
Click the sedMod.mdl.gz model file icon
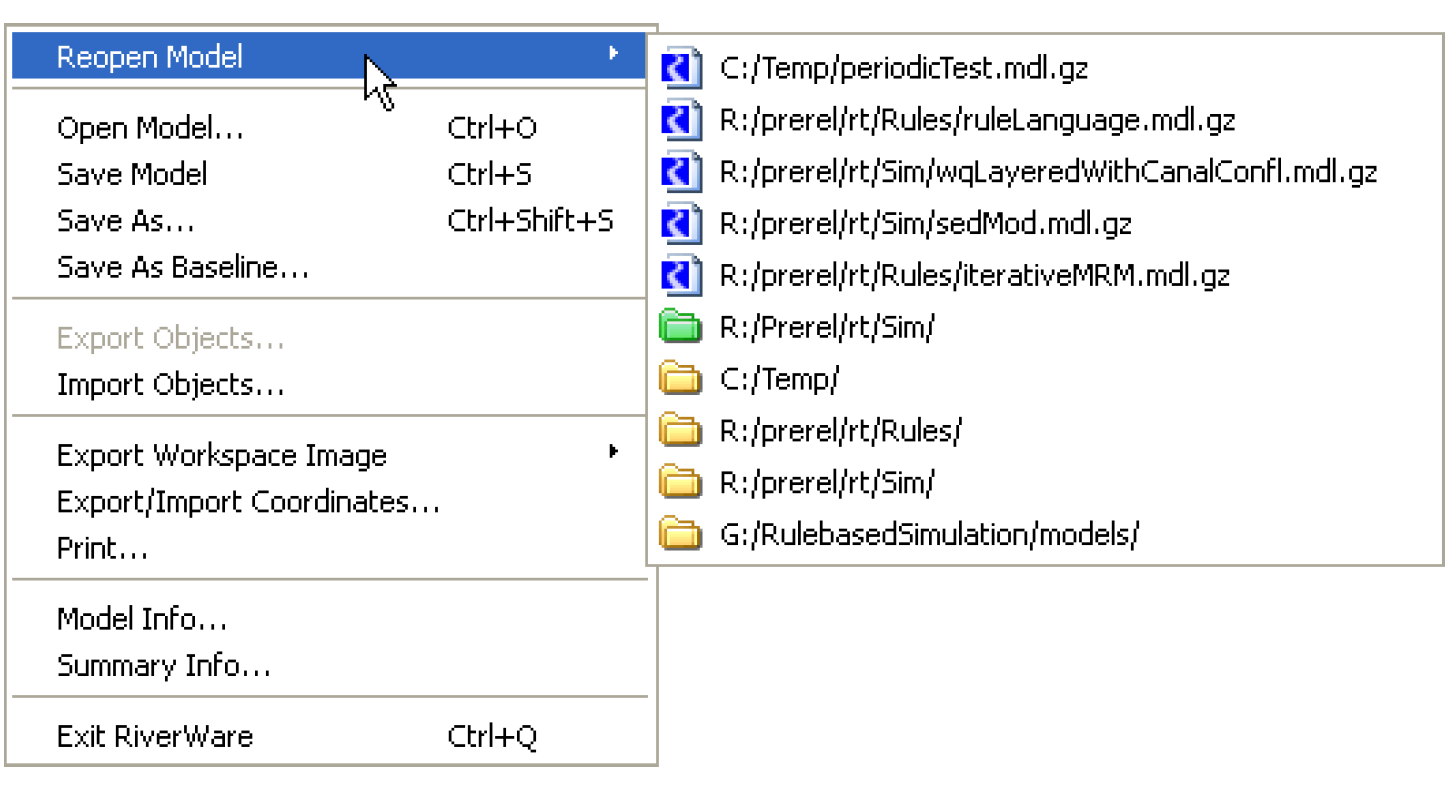(682, 223)
